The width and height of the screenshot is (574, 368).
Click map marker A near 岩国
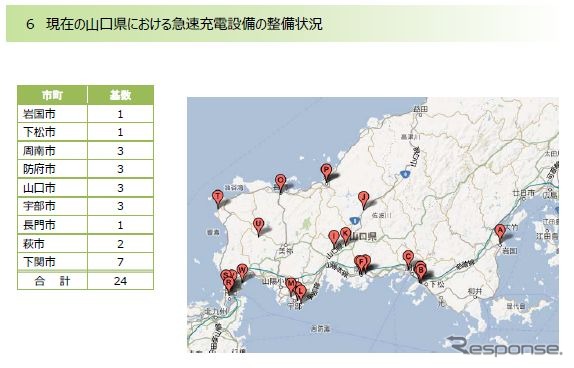500,233
